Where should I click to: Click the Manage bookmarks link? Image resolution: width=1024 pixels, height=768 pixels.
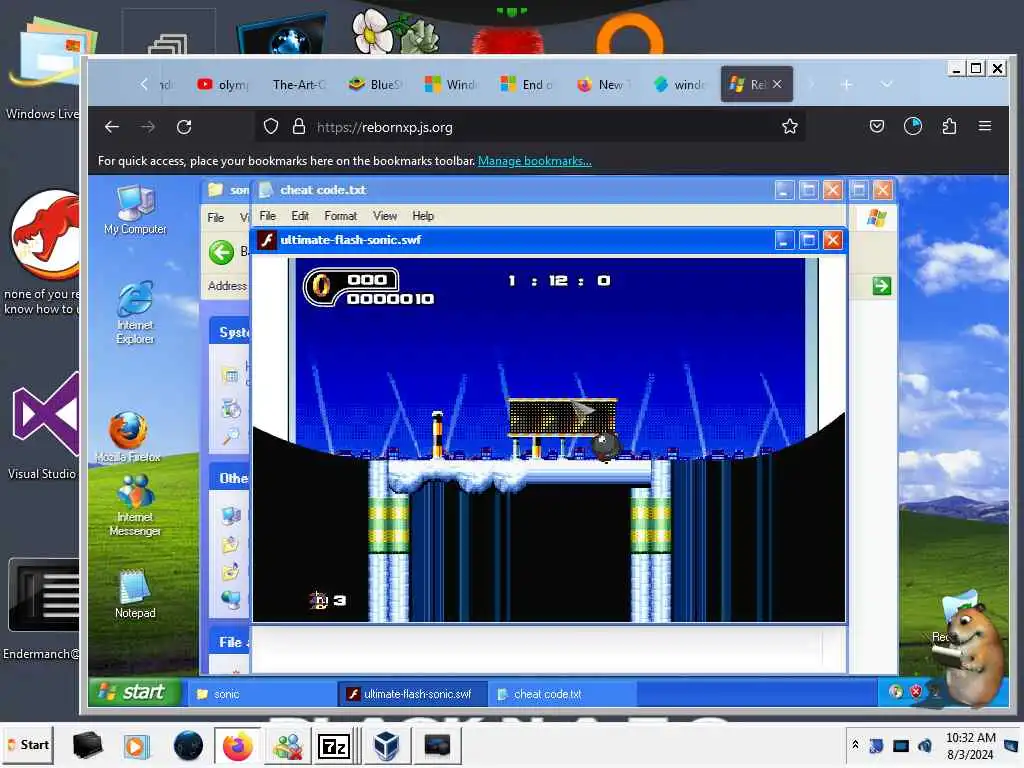click(x=534, y=161)
